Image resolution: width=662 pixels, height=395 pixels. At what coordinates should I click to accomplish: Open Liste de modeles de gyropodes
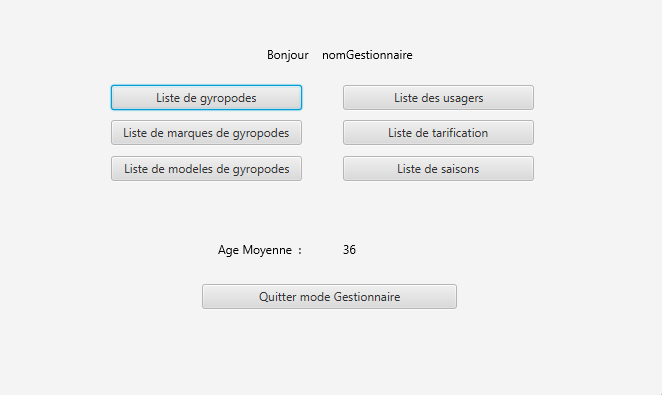pyautogui.click(x=206, y=168)
